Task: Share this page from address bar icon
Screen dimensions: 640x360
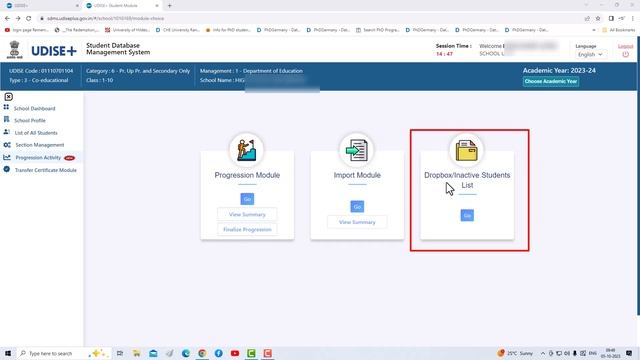Action: tap(587, 18)
